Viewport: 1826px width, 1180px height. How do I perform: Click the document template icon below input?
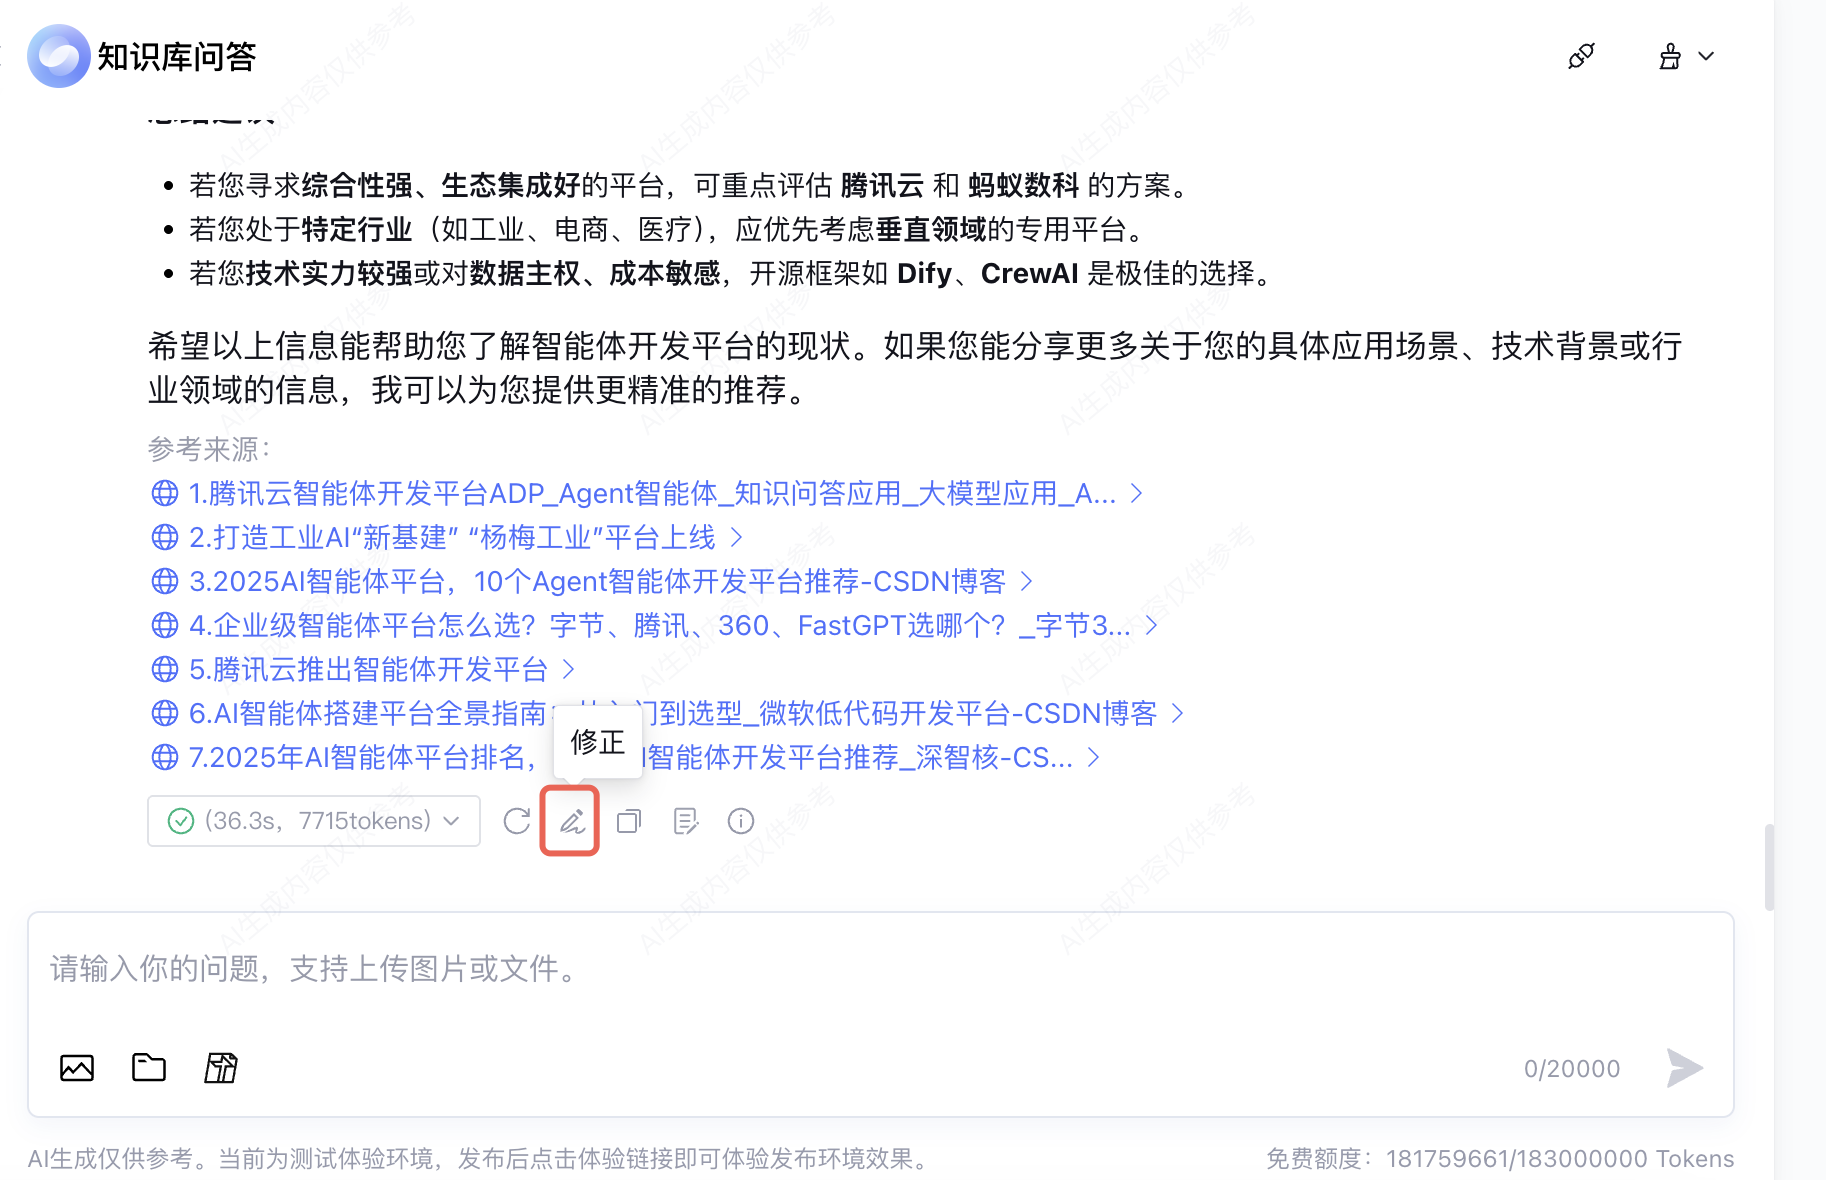[221, 1068]
